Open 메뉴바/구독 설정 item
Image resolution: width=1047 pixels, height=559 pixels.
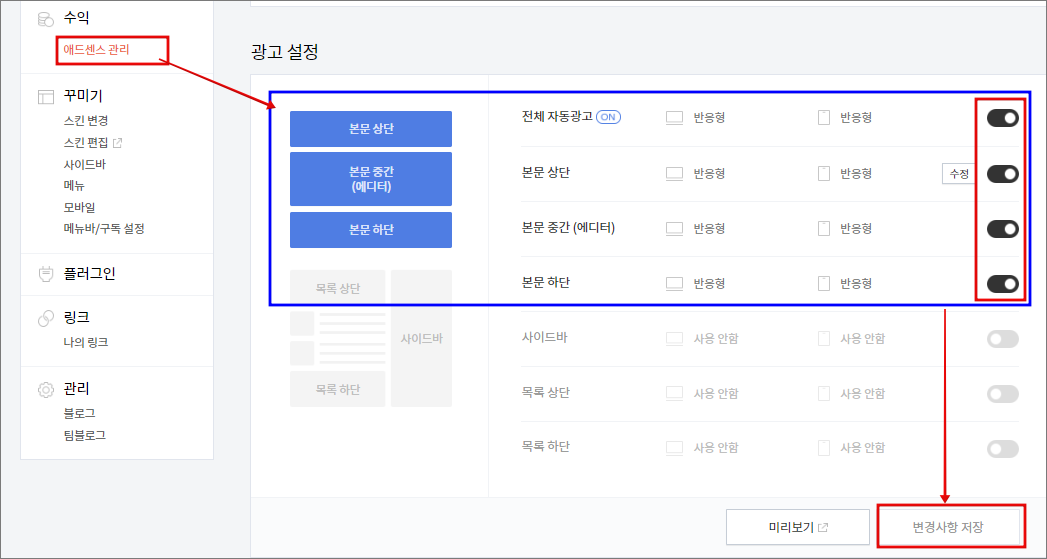(104, 228)
